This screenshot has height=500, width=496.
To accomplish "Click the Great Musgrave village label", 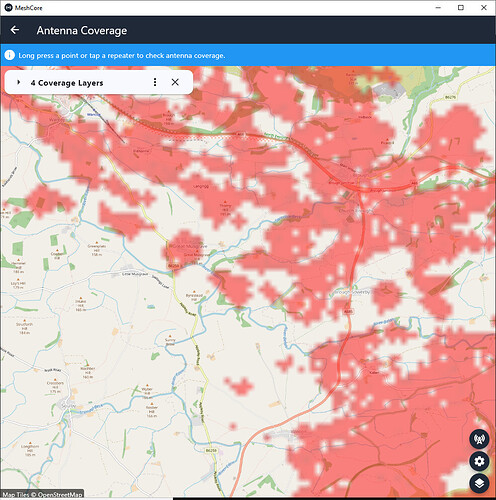I will [188, 246].
